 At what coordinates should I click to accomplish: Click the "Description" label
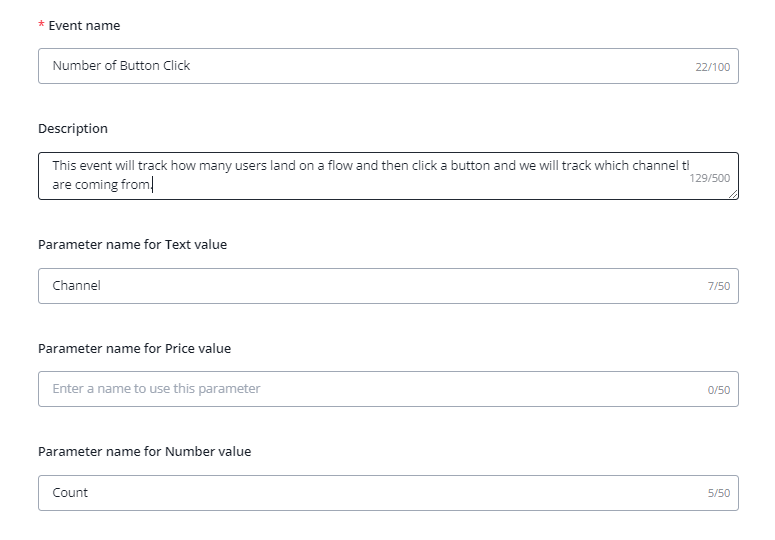[73, 129]
